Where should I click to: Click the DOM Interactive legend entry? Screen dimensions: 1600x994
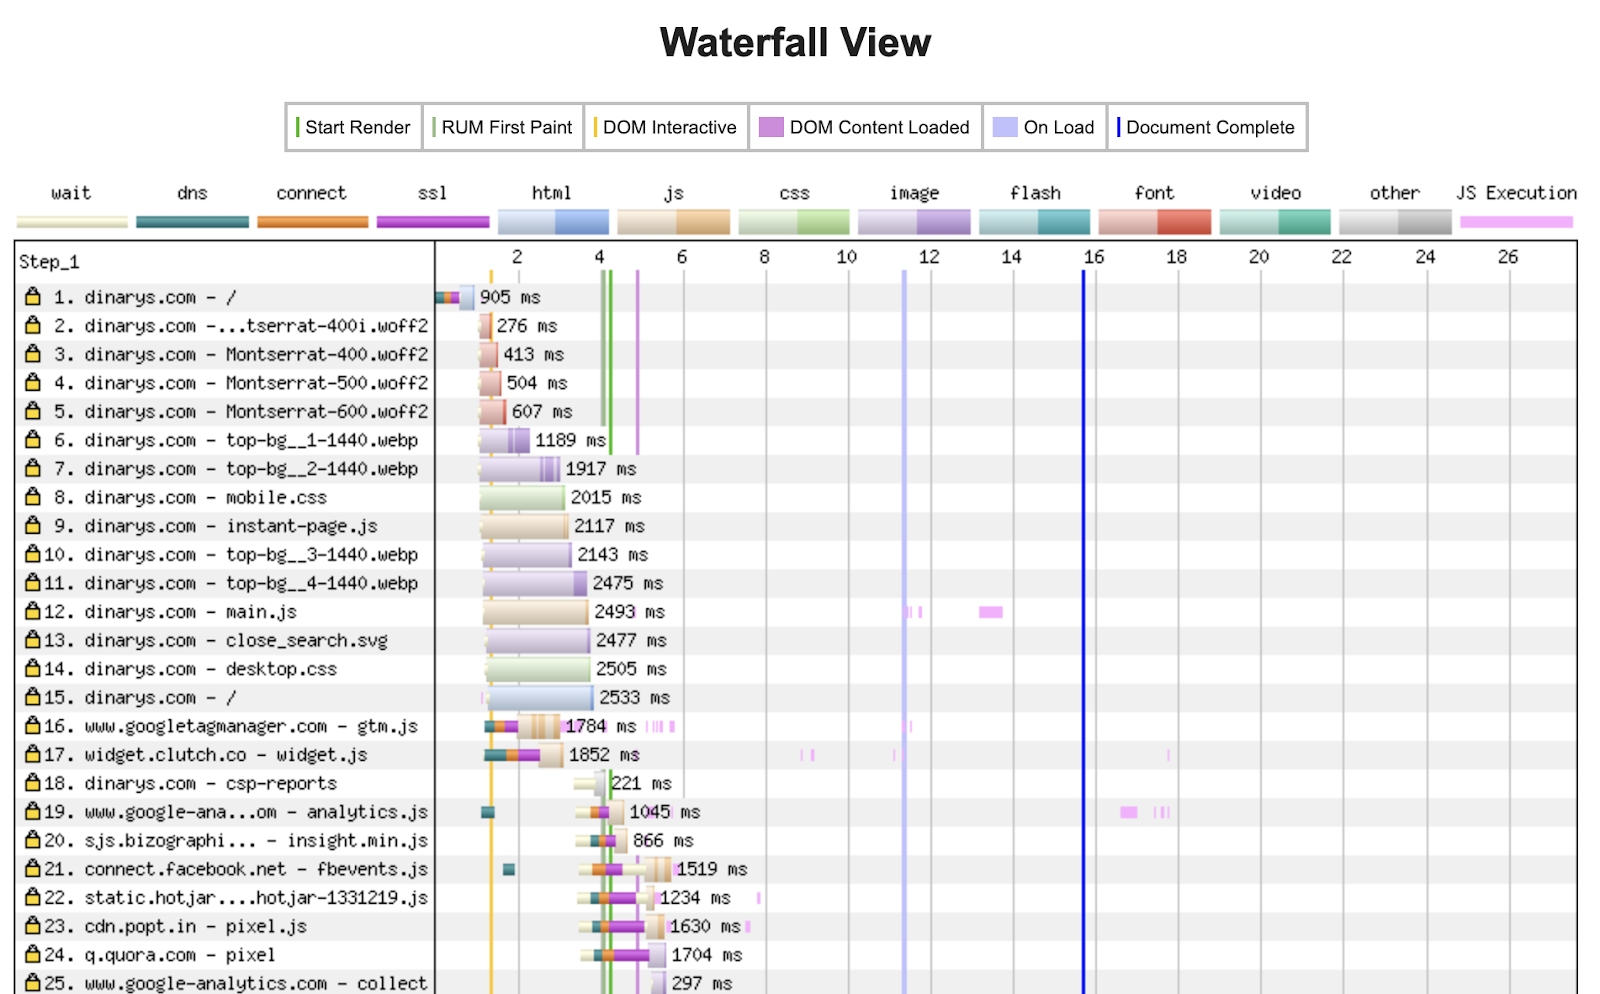666,127
